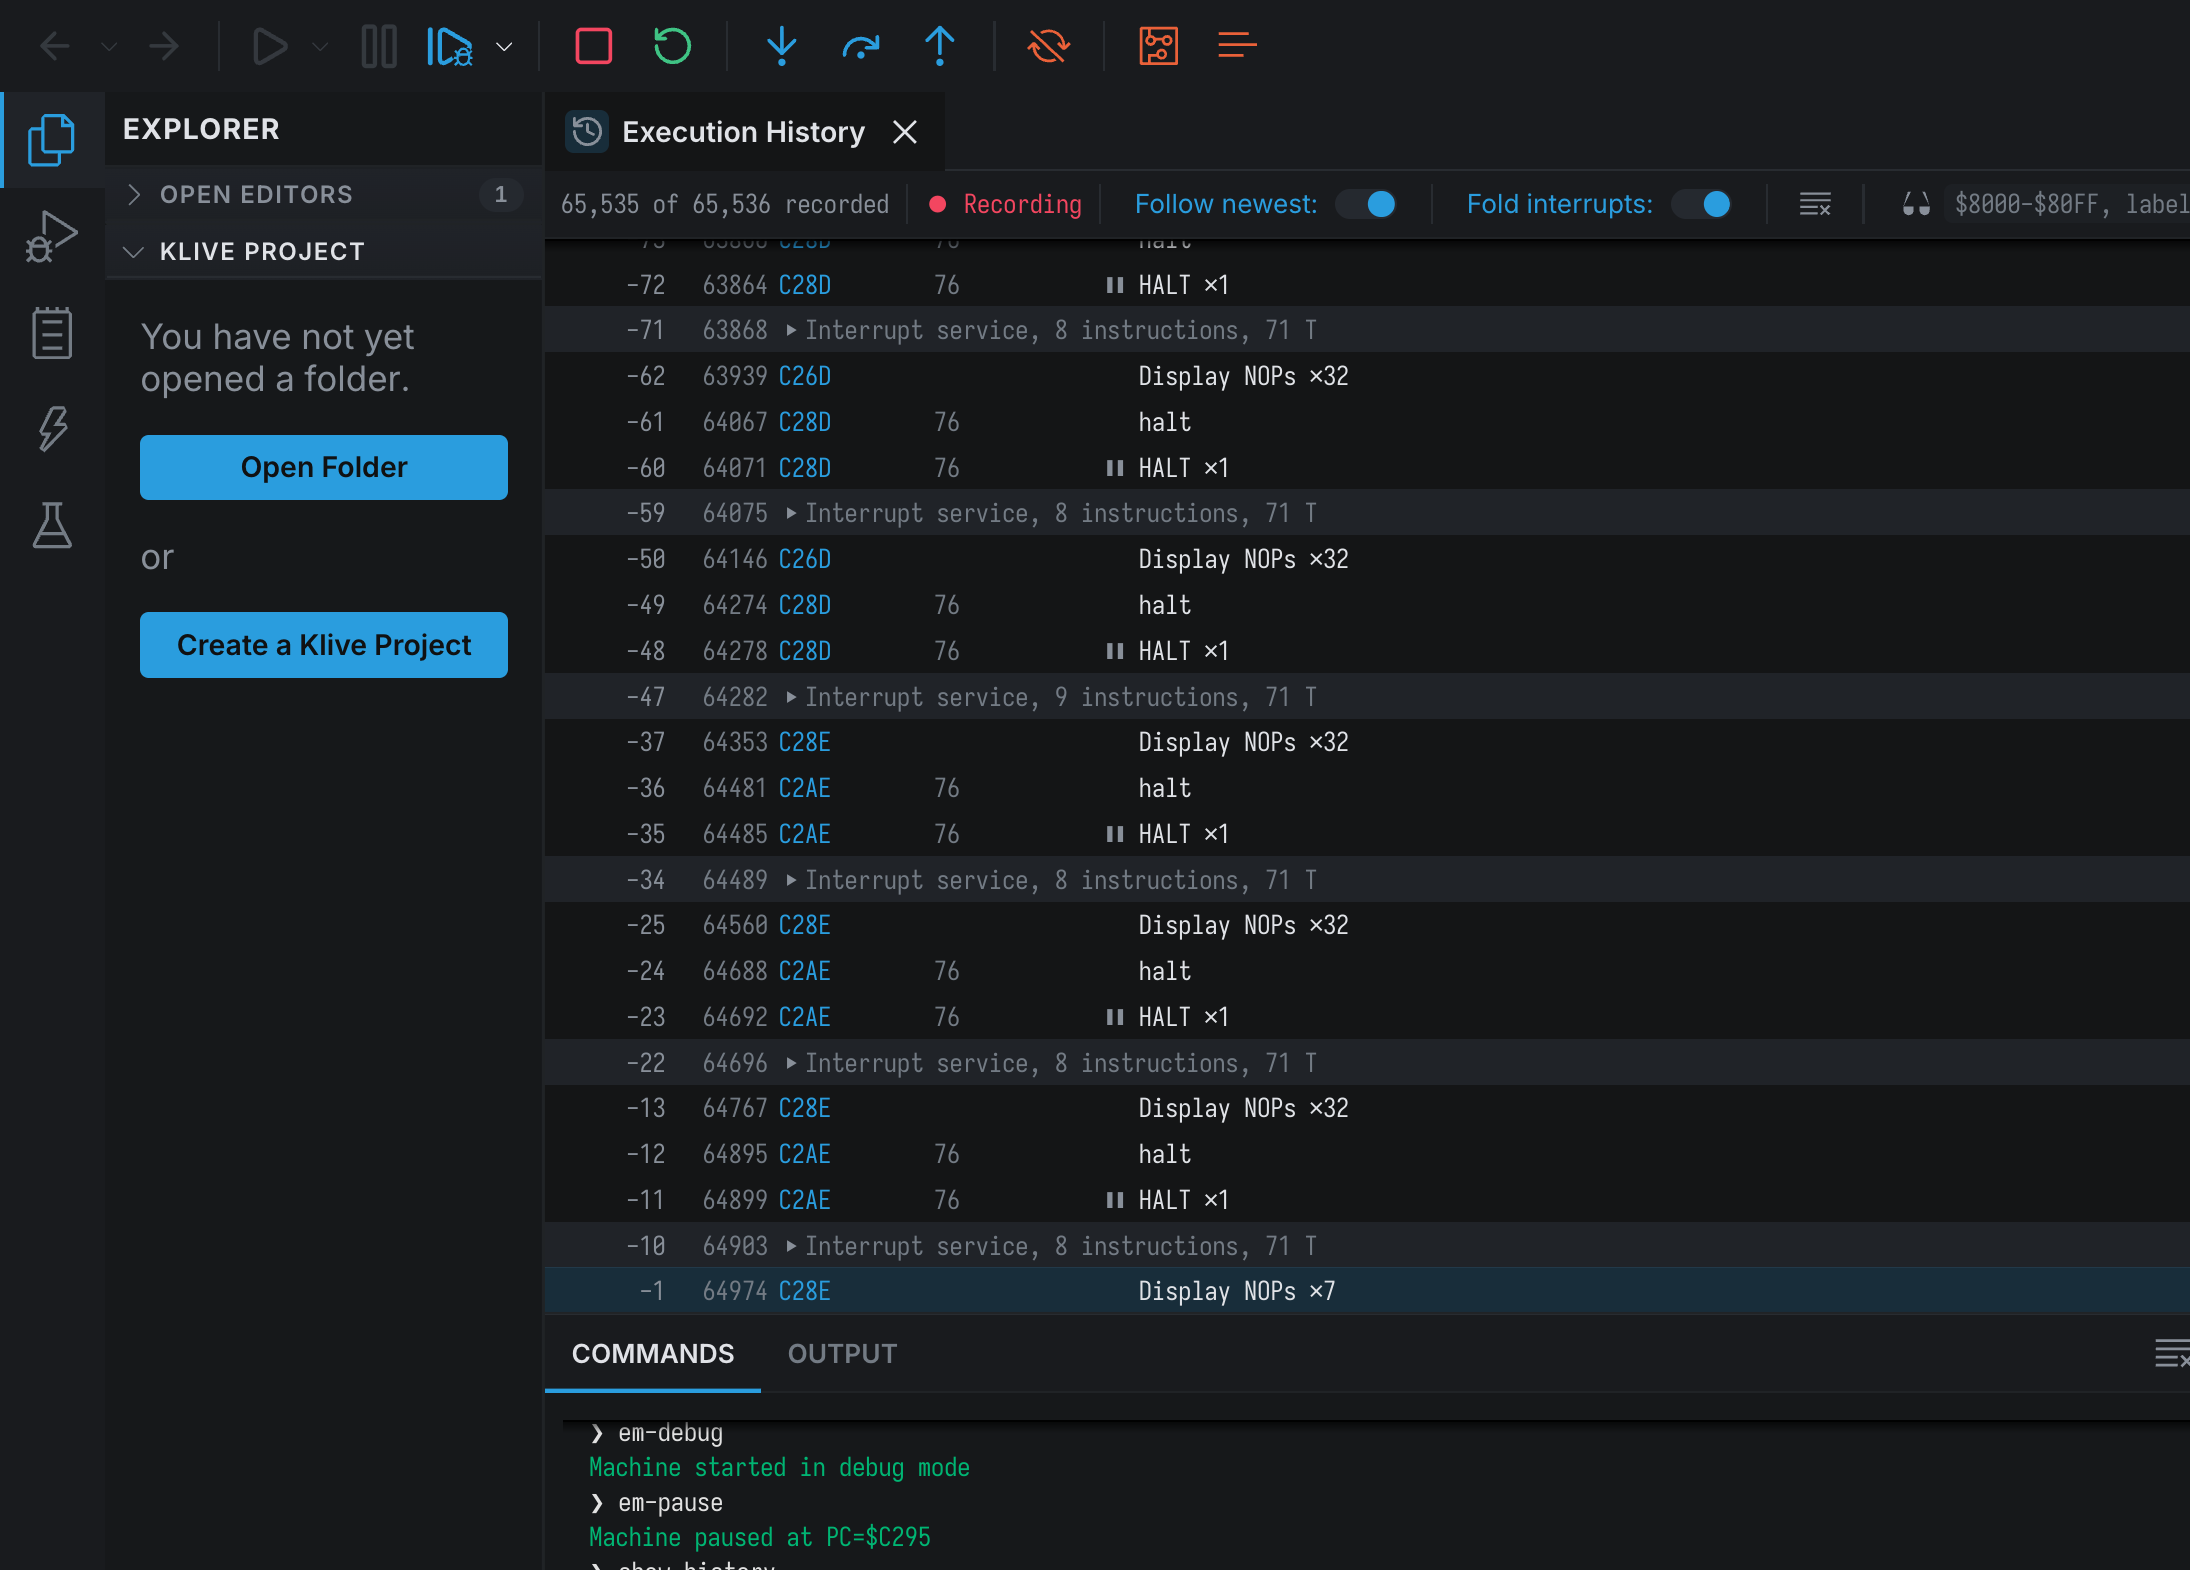This screenshot has width=2190, height=1570.
Task: Stop the machine with the red square
Action: click(x=594, y=46)
